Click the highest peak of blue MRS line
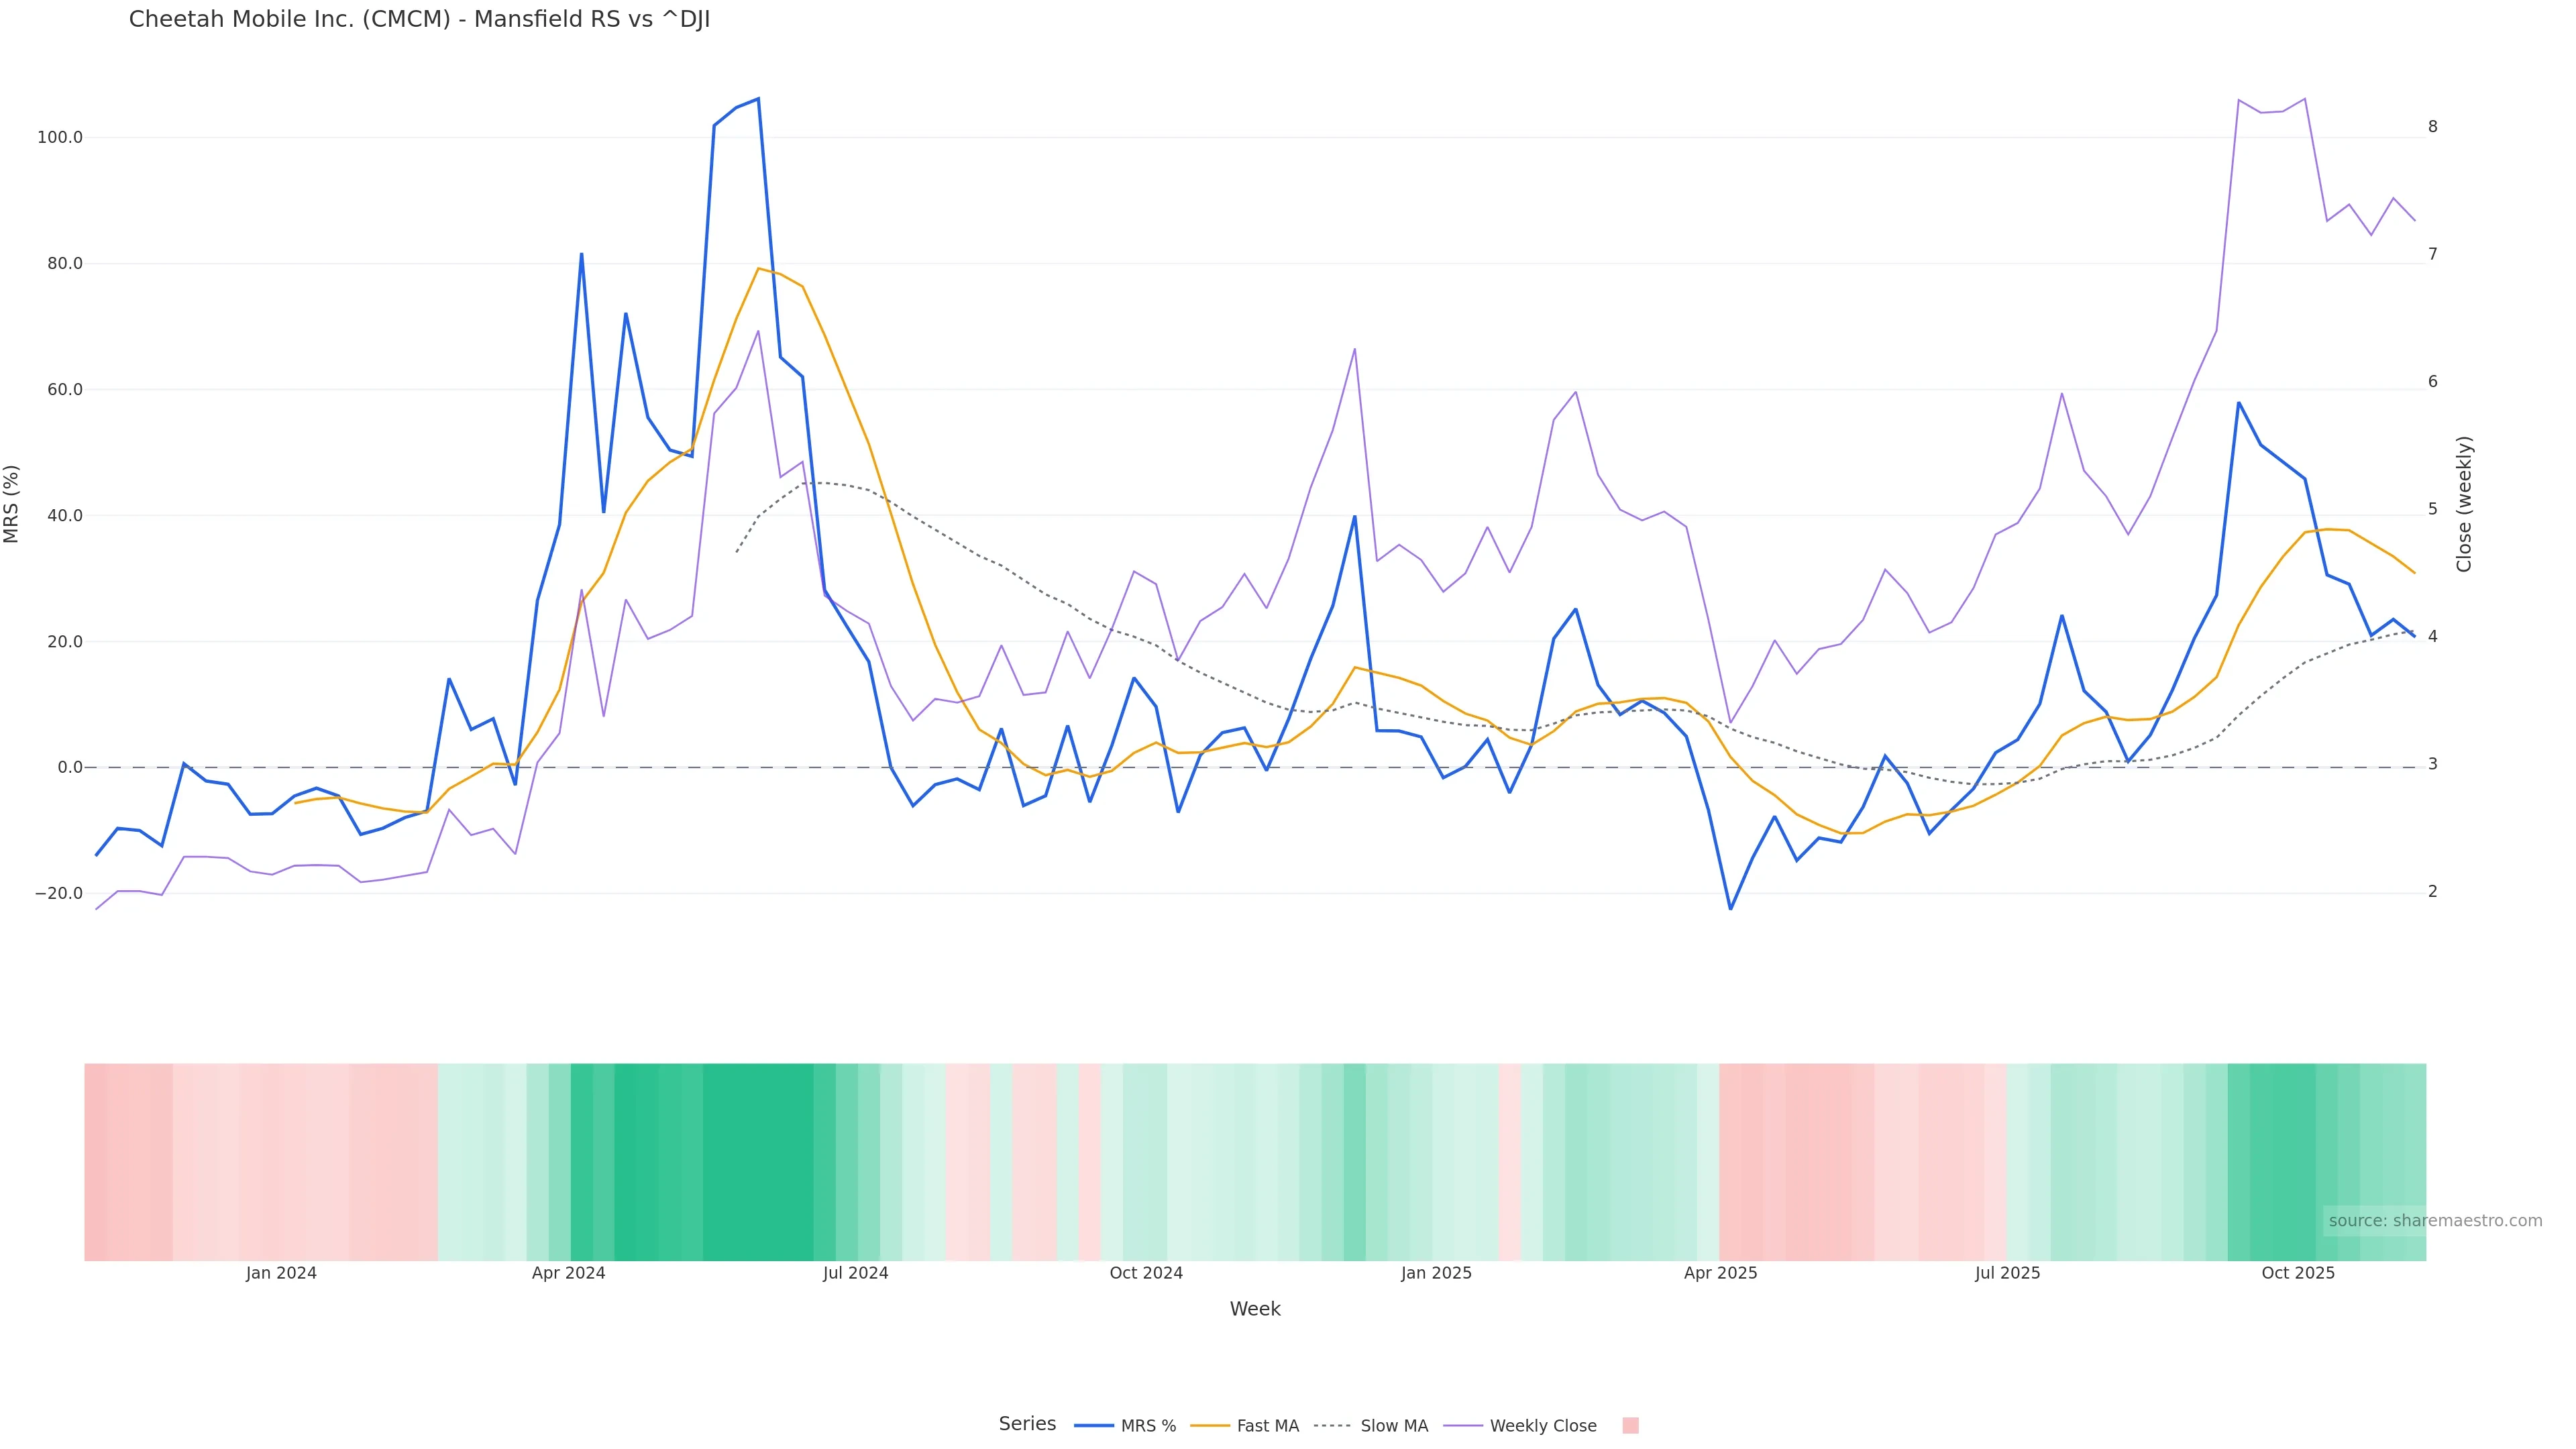 [x=758, y=99]
